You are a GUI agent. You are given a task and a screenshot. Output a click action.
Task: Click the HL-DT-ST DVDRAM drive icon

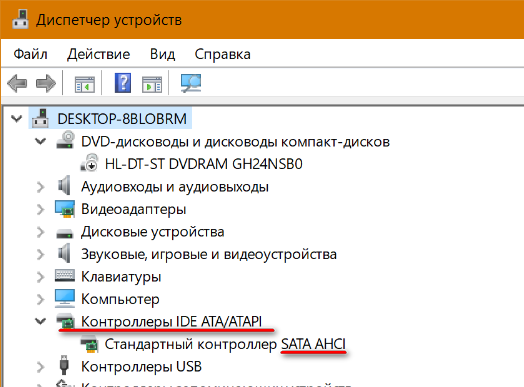[x=90, y=163]
